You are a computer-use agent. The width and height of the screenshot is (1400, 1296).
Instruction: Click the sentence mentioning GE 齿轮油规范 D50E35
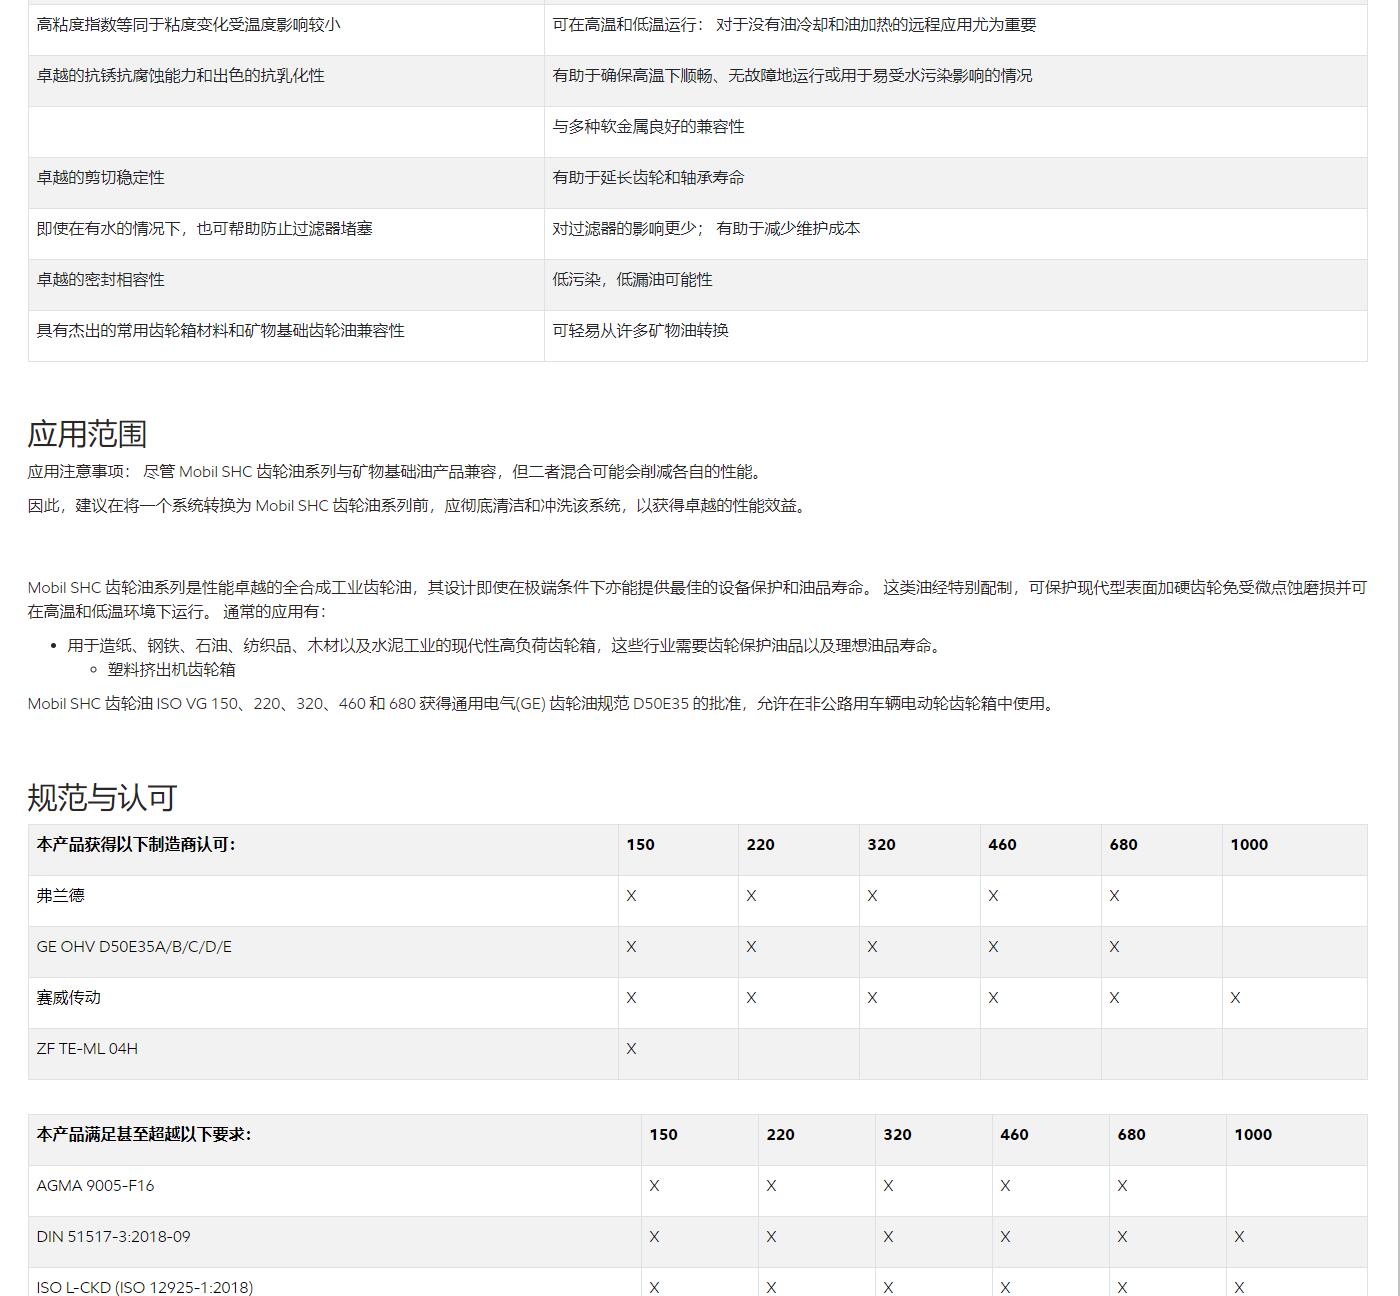pyautogui.click(x=543, y=704)
